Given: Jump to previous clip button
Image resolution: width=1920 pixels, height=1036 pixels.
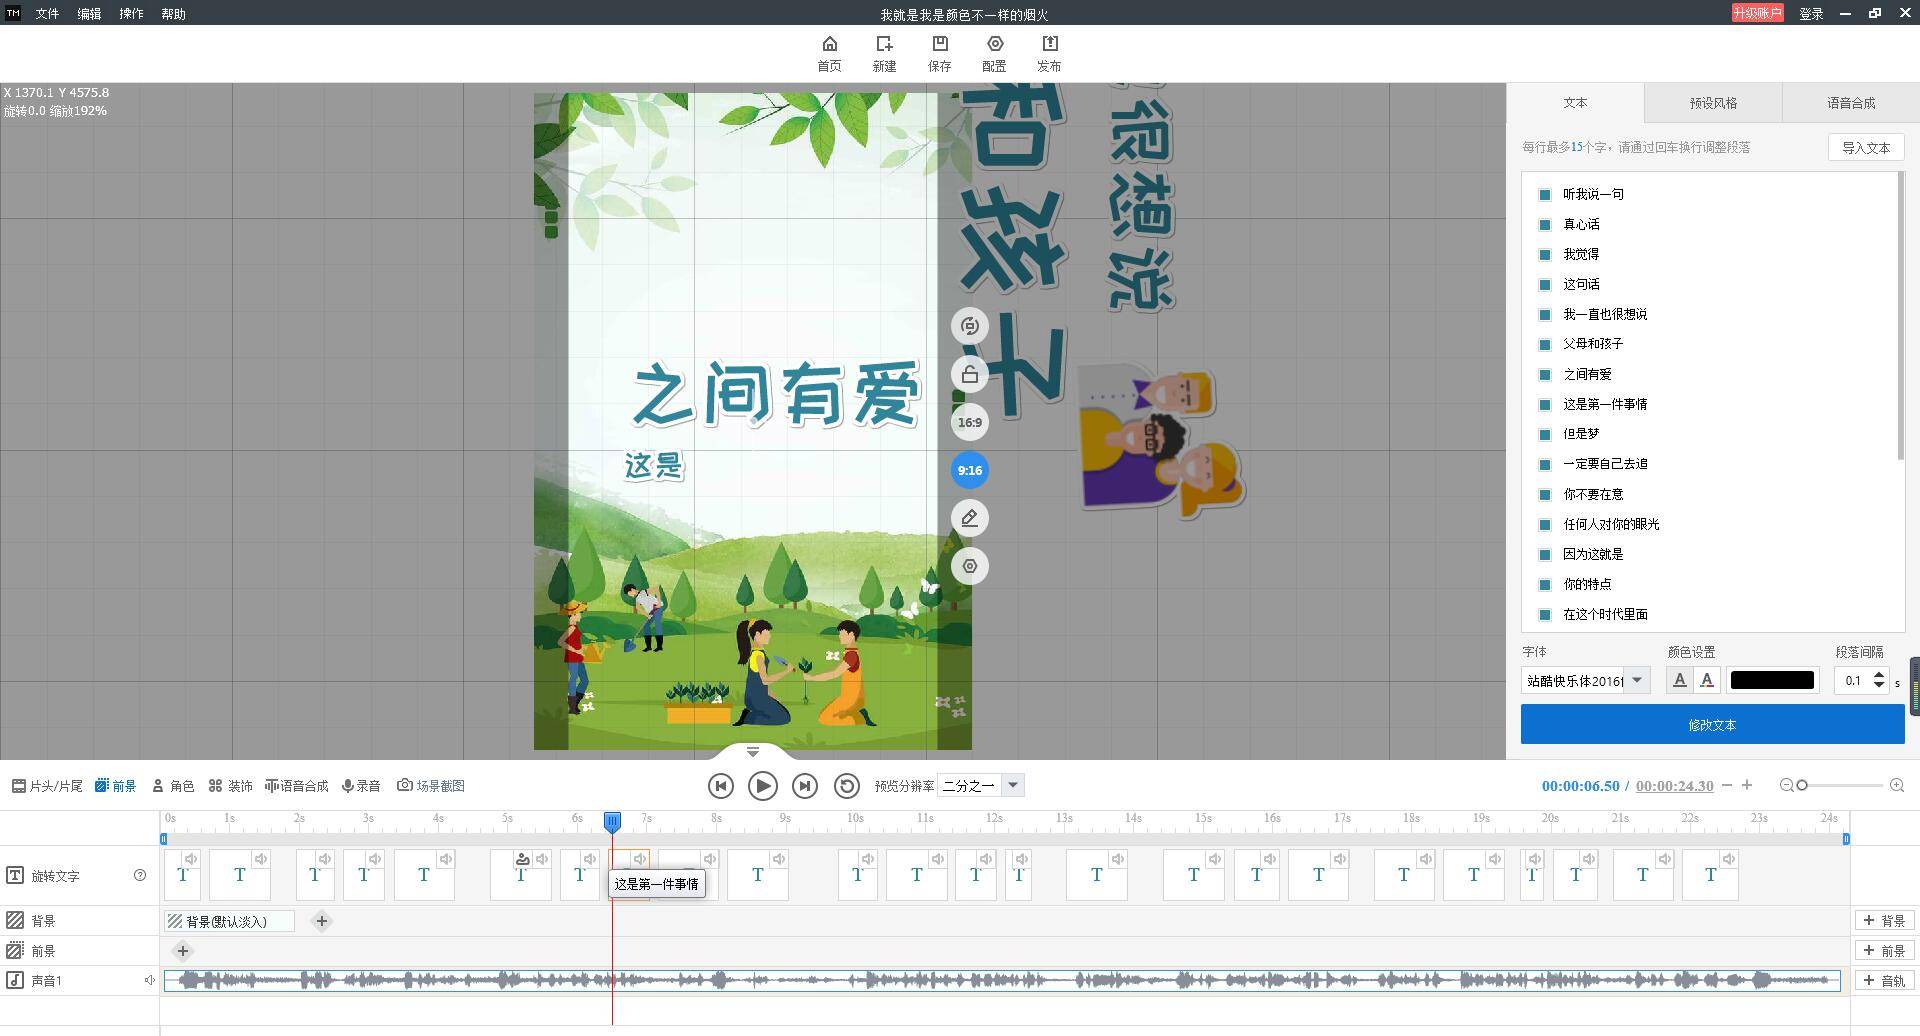Looking at the screenshot, I should tap(720, 786).
